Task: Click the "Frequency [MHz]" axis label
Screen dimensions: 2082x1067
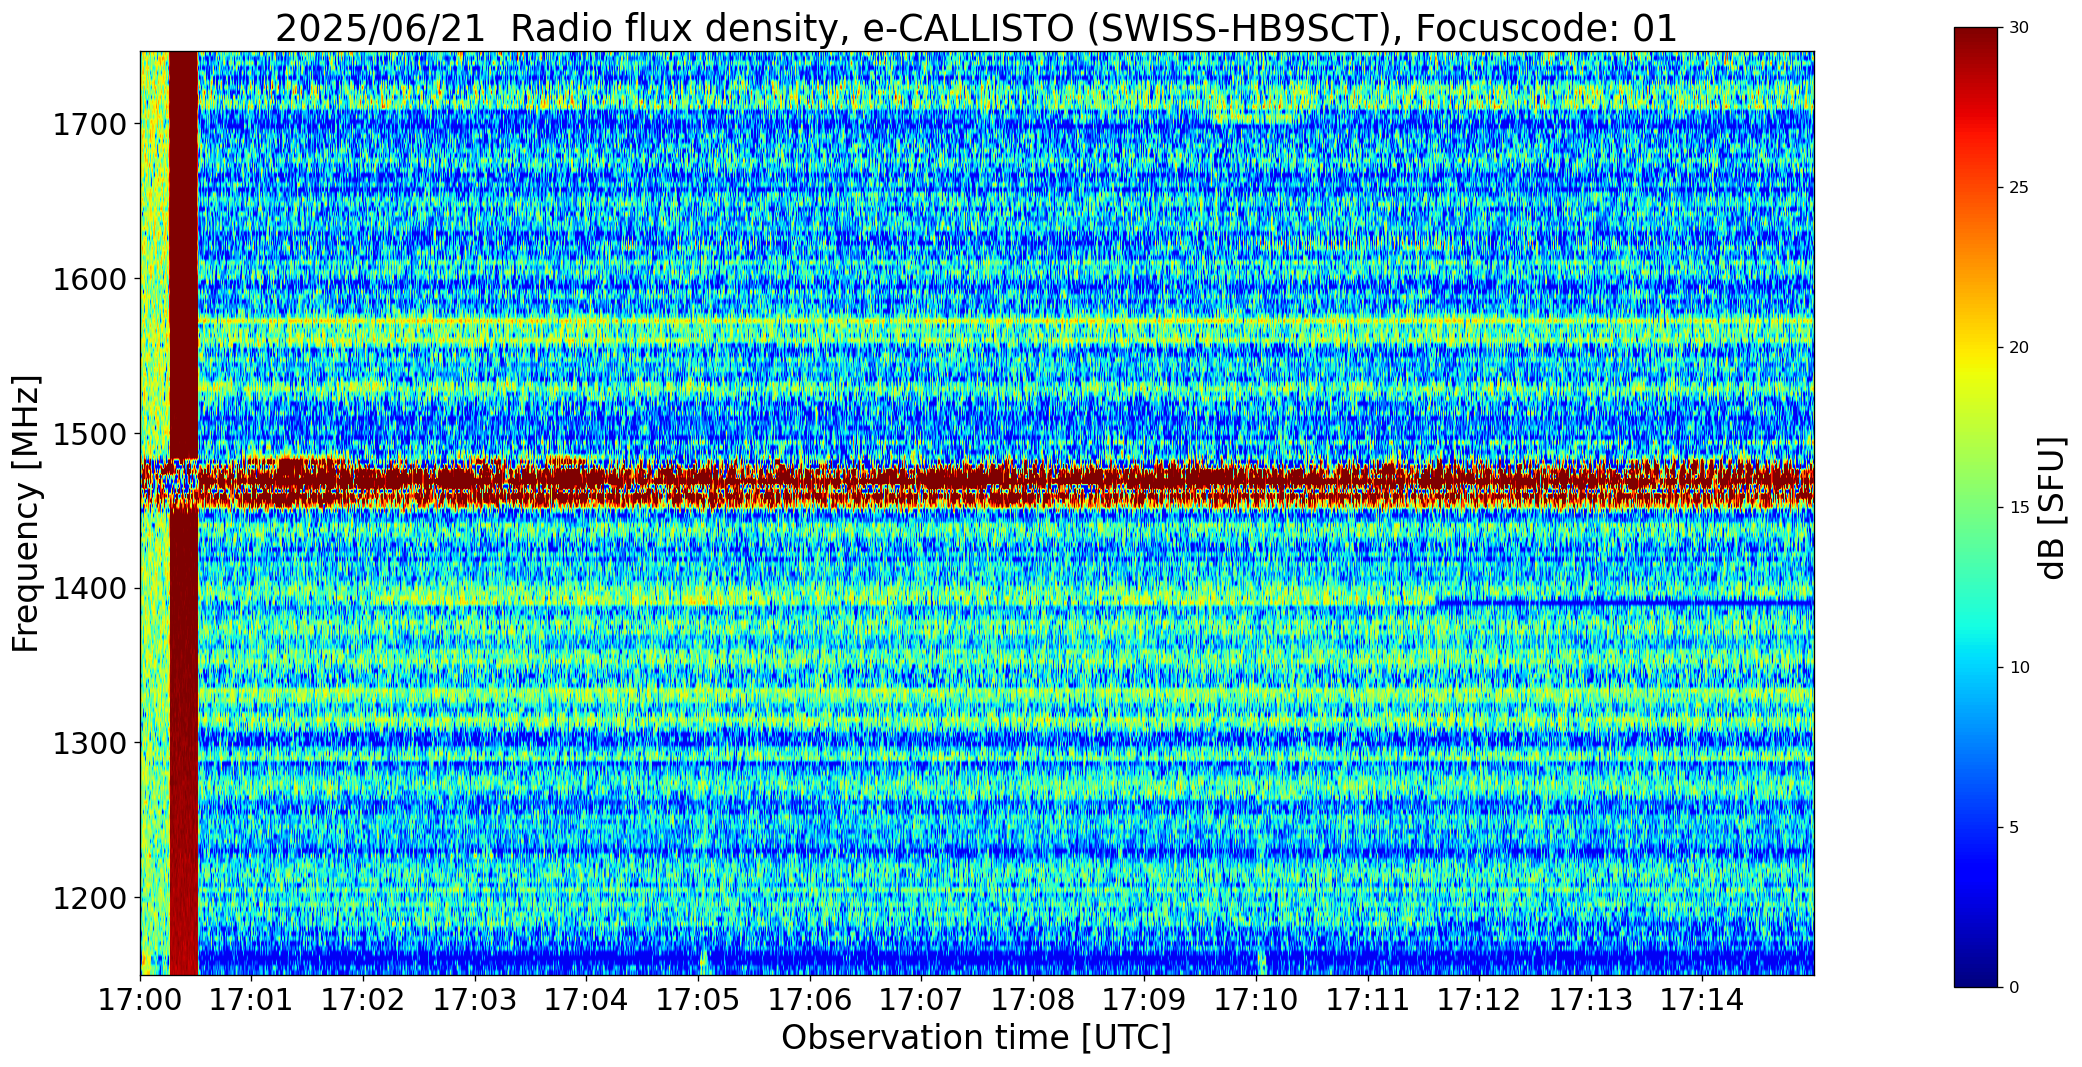Action: pyautogui.click(x=26, y=514)
